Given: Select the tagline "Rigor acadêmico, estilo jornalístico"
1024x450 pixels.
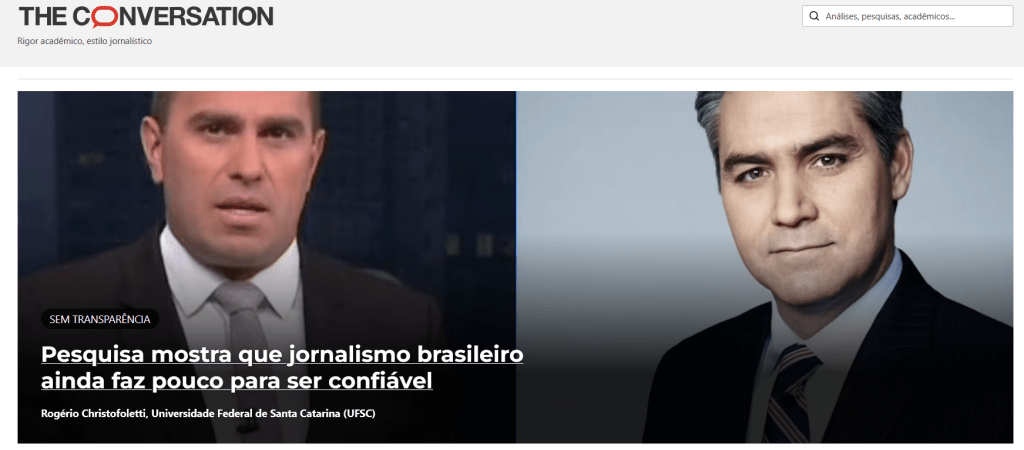Looking at the screenshot, I should coord(85,41).
